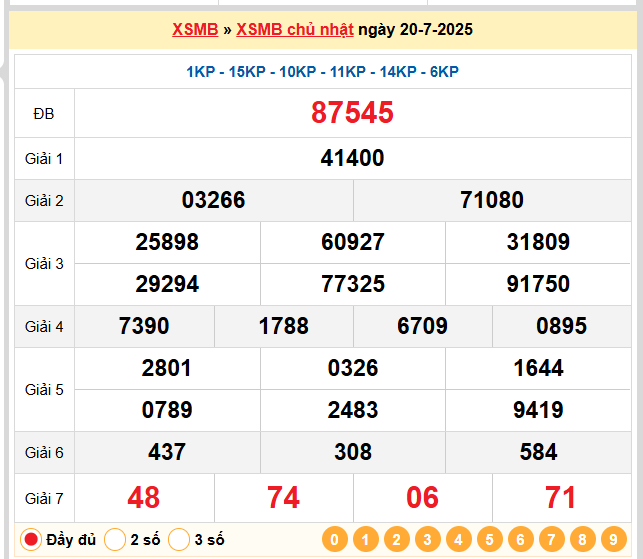Click the digit 6 filter circle
The height and width of the screenshot is (559, 643).
click(x=521, y=539)
